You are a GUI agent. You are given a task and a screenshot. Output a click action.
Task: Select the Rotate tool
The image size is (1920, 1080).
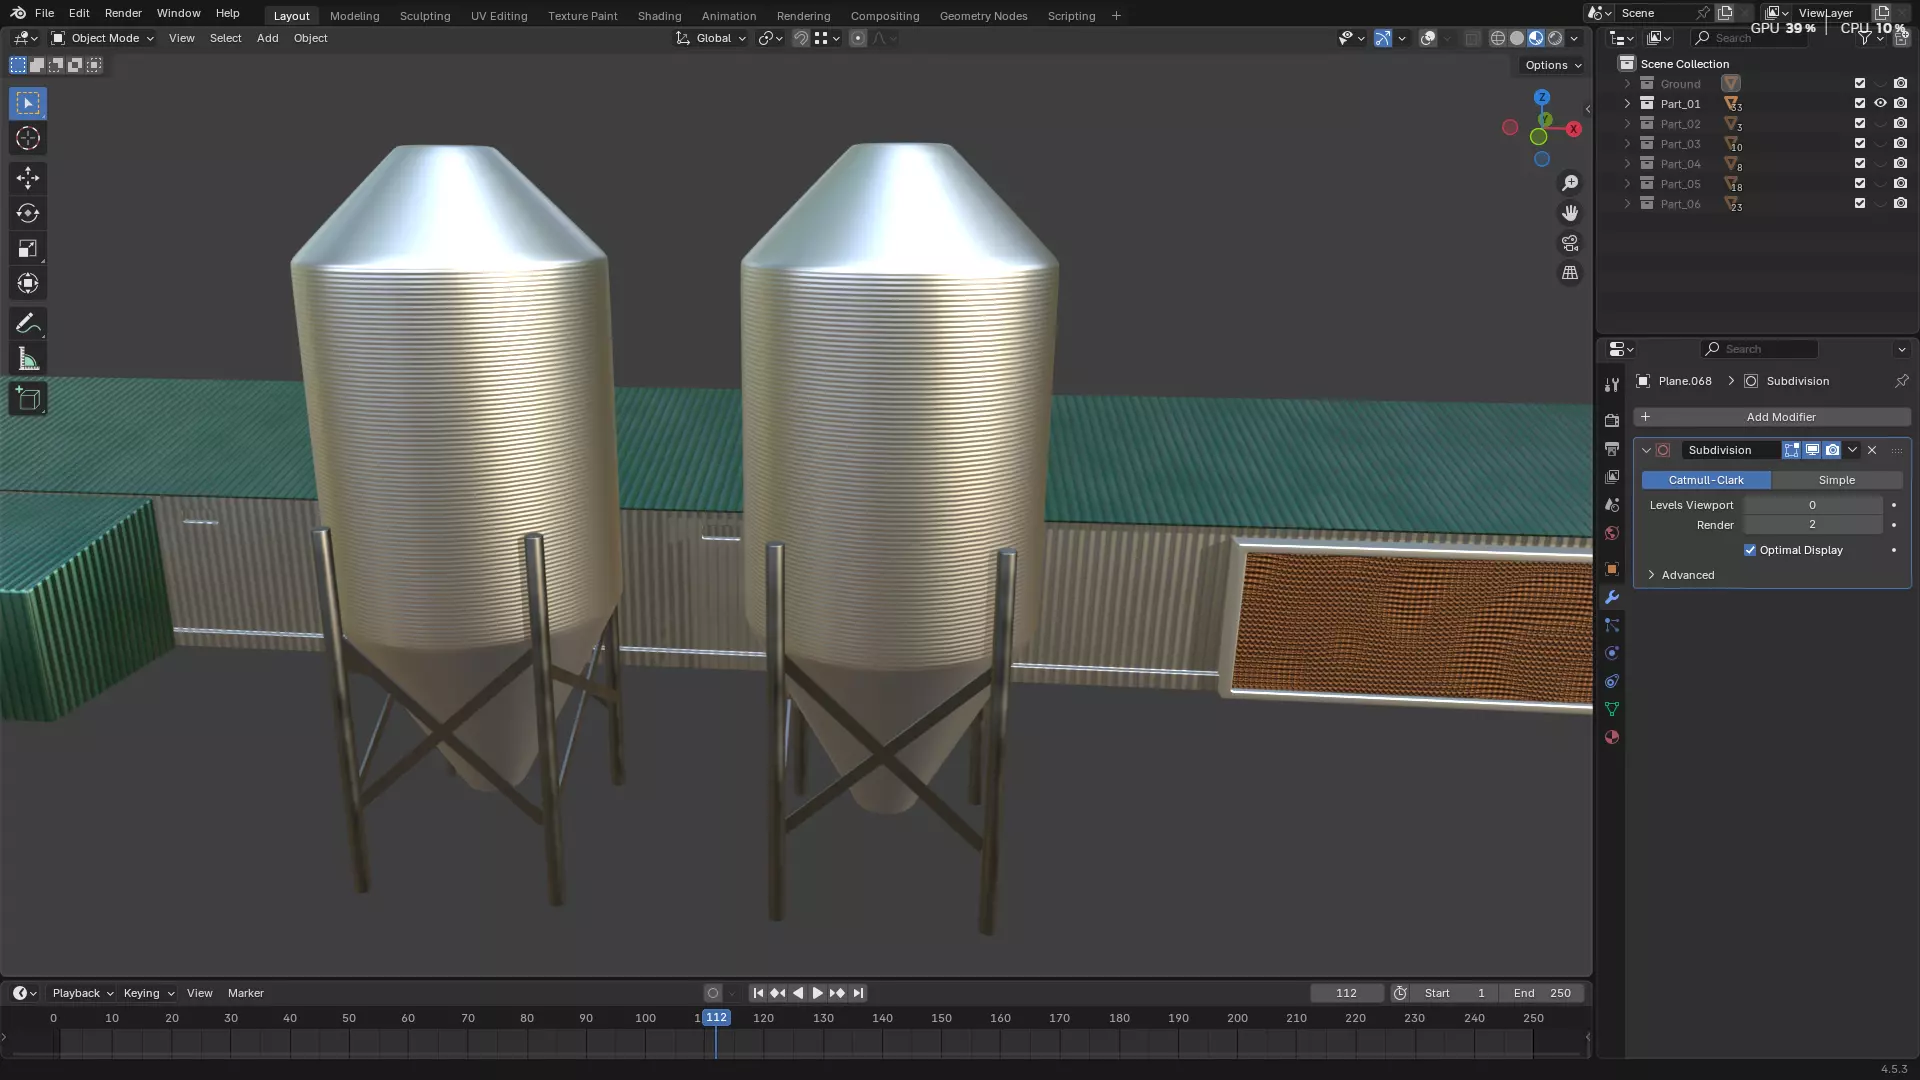[28, 213]
